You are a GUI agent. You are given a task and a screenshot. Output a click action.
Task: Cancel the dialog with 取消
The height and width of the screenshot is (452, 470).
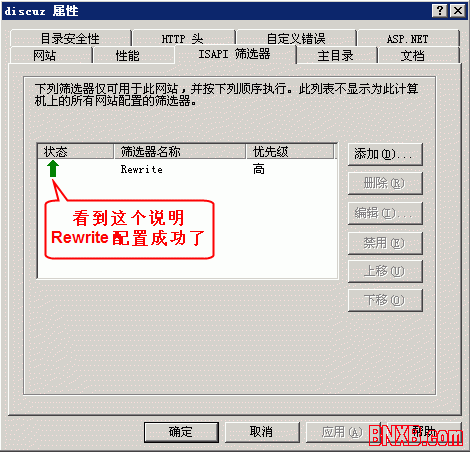click(262, 432)
